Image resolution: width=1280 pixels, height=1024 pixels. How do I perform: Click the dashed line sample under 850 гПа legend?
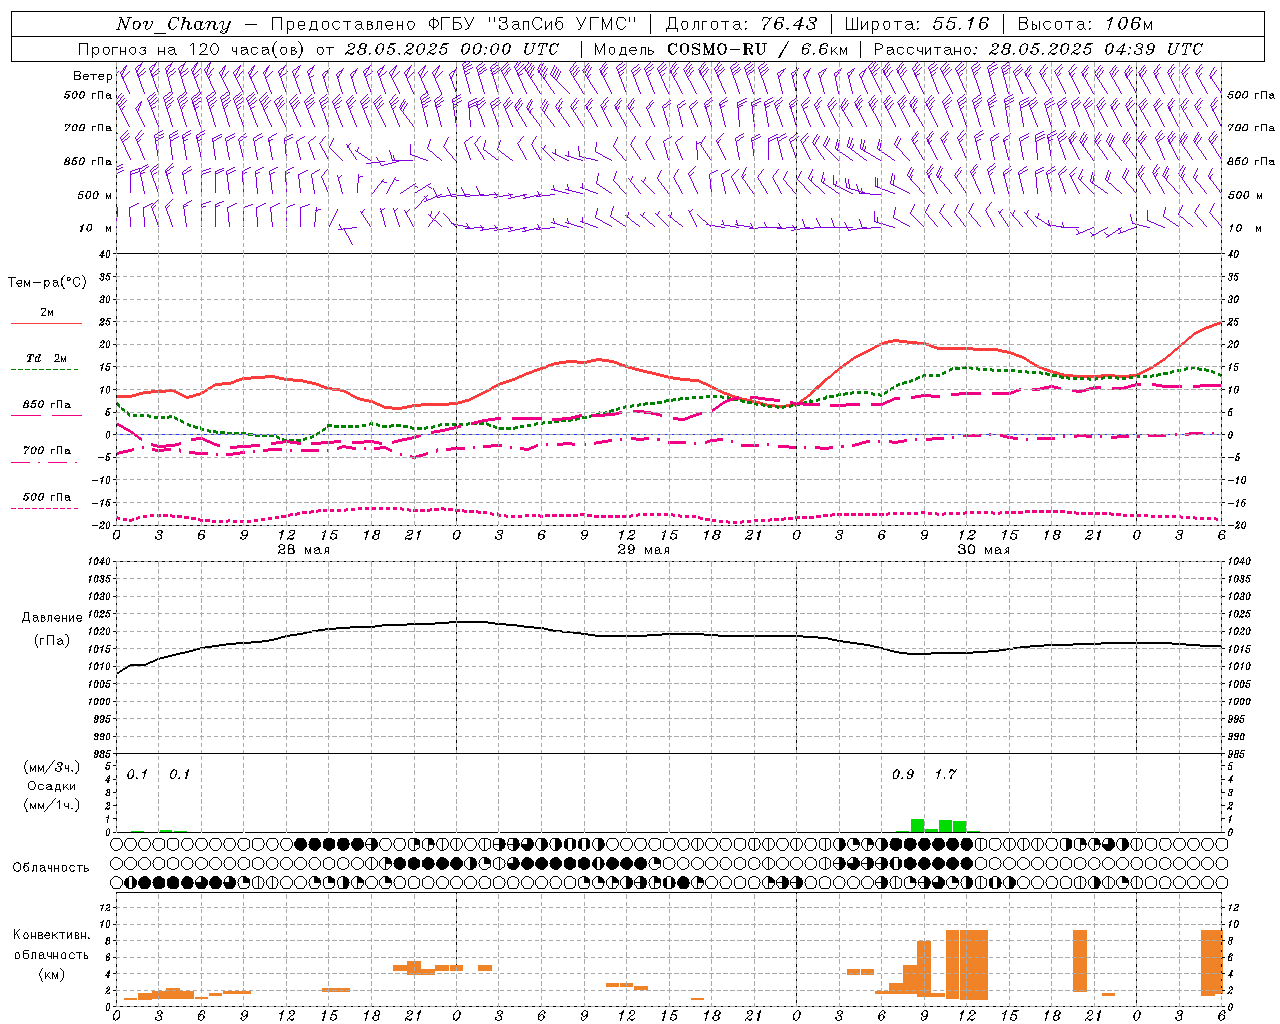45,415
